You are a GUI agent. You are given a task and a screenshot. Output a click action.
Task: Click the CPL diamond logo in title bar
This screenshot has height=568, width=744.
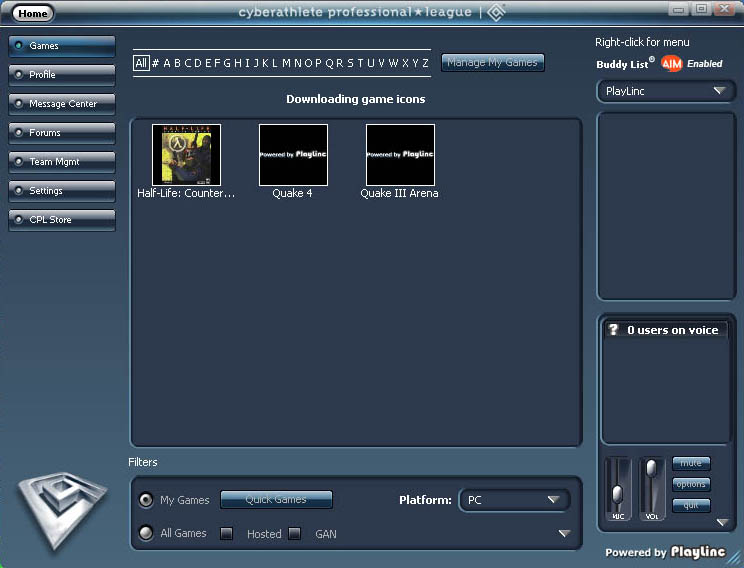click(496, 12)
